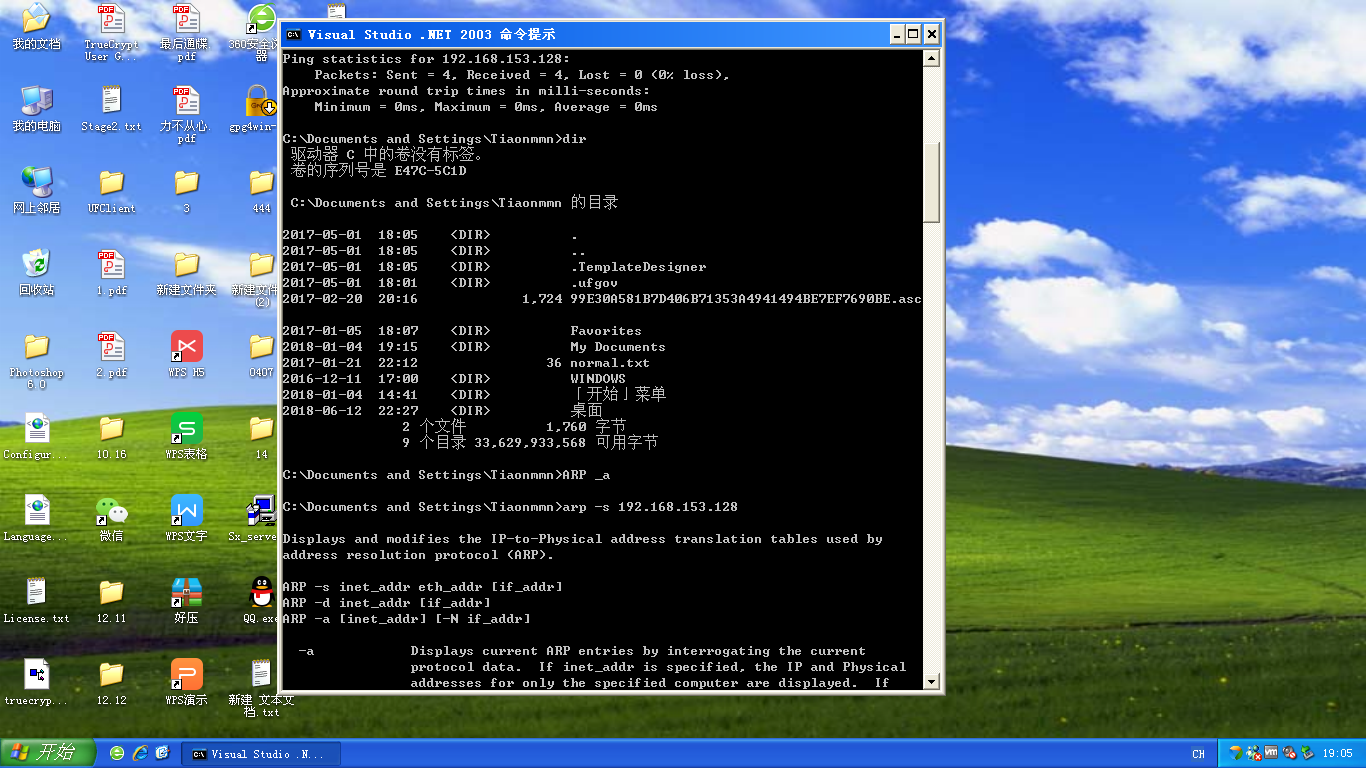Click the console scrollbar down arrow

click(x=932, y=682)
